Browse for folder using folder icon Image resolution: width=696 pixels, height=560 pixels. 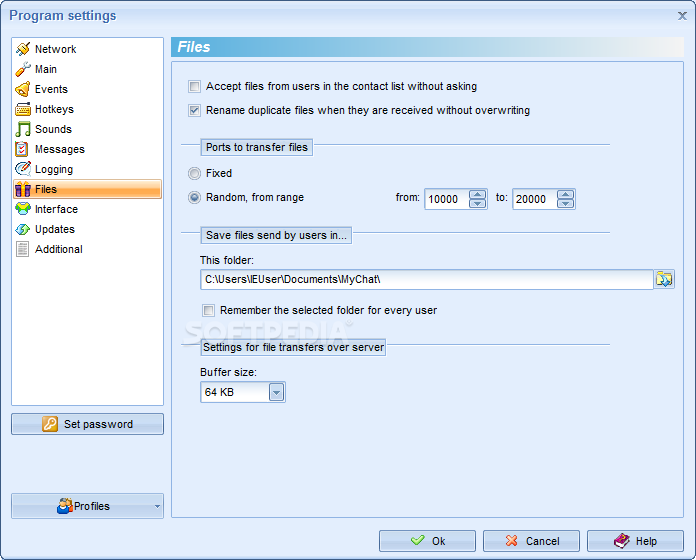click(664, 279)
